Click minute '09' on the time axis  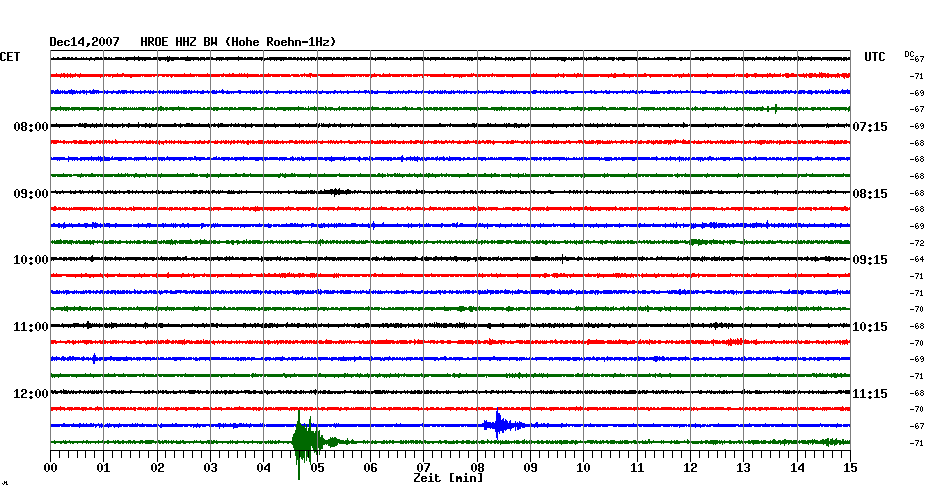(530, 468)
